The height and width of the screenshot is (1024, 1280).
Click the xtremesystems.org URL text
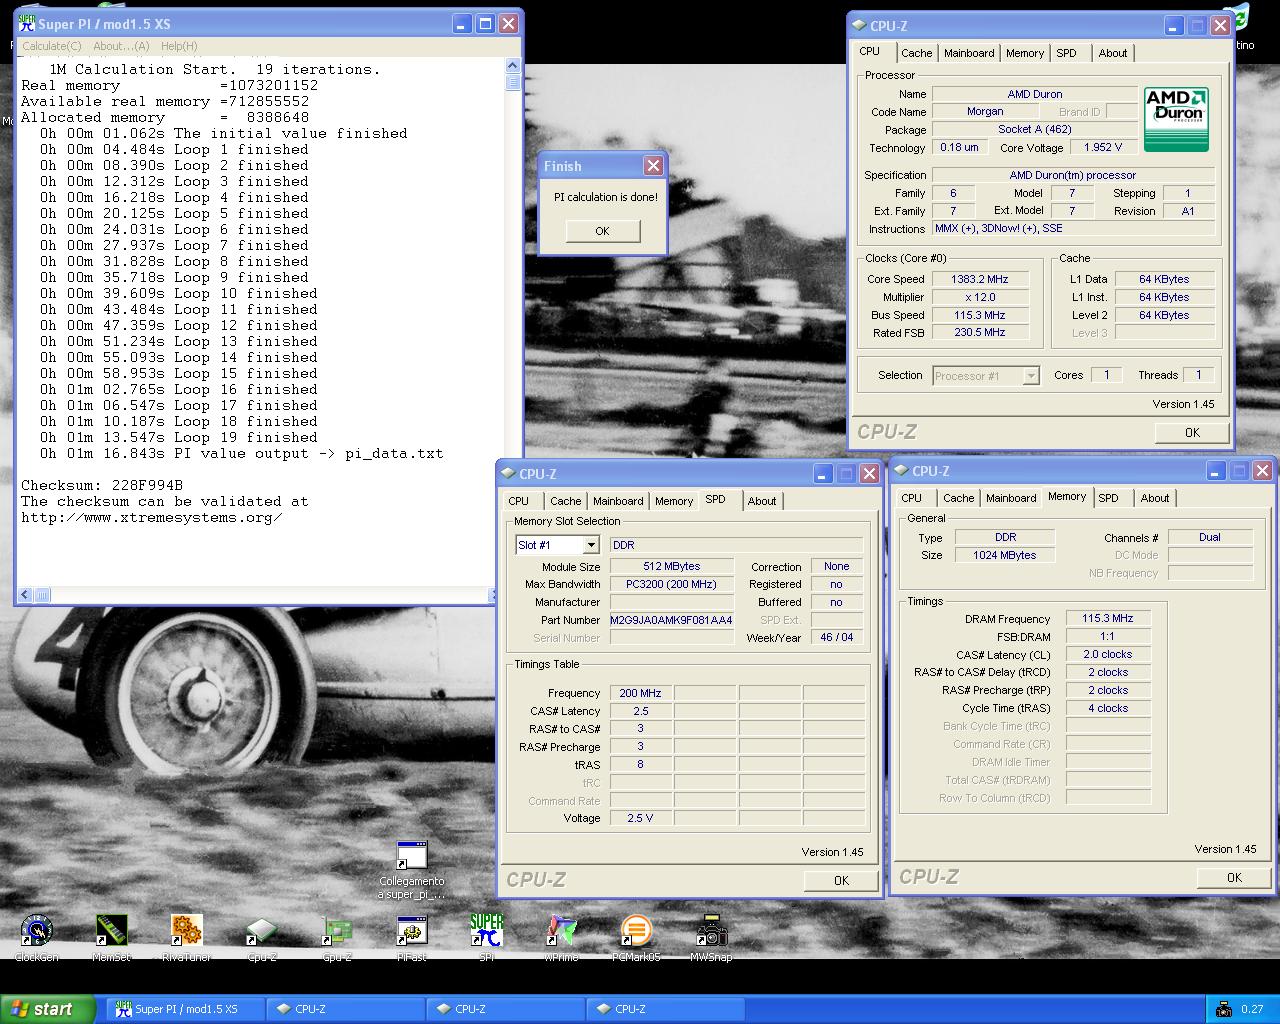pyautogui.click(x=151, y=517)
